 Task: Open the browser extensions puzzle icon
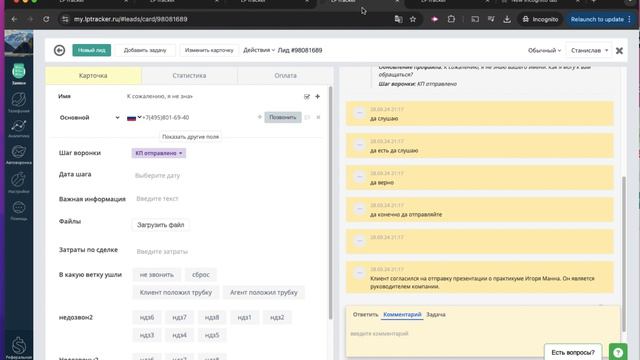click(x=451, y=19)
